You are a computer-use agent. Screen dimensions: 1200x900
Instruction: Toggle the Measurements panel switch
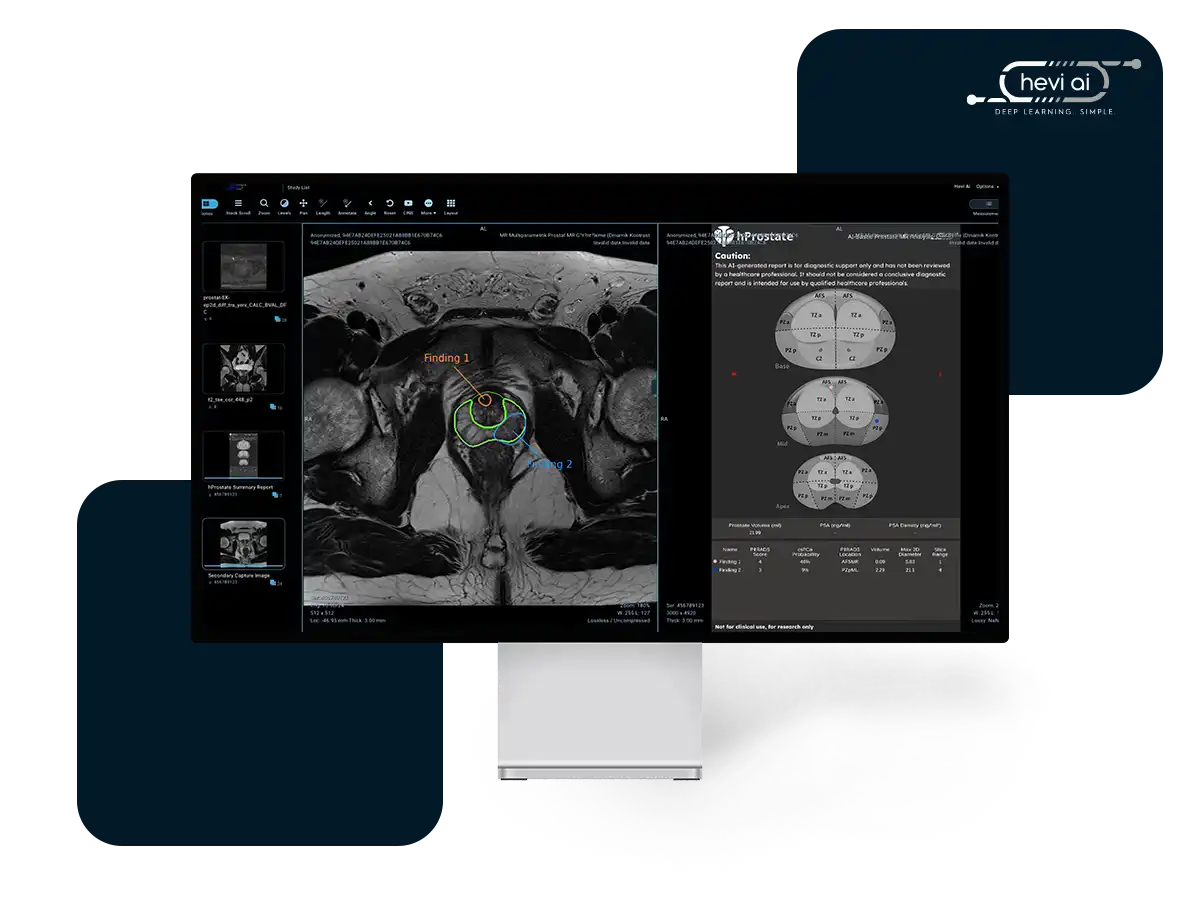point(984,205)
